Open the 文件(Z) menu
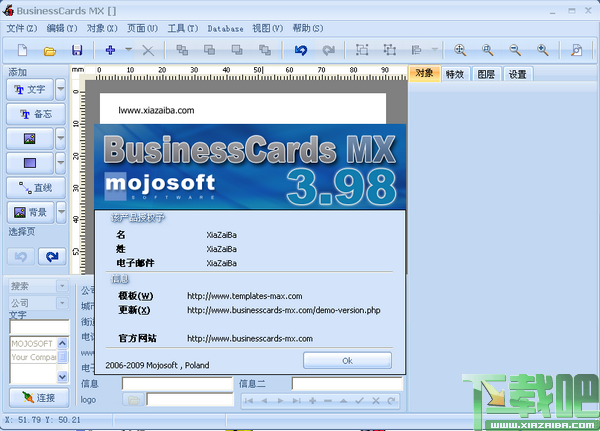 point(21,28)
